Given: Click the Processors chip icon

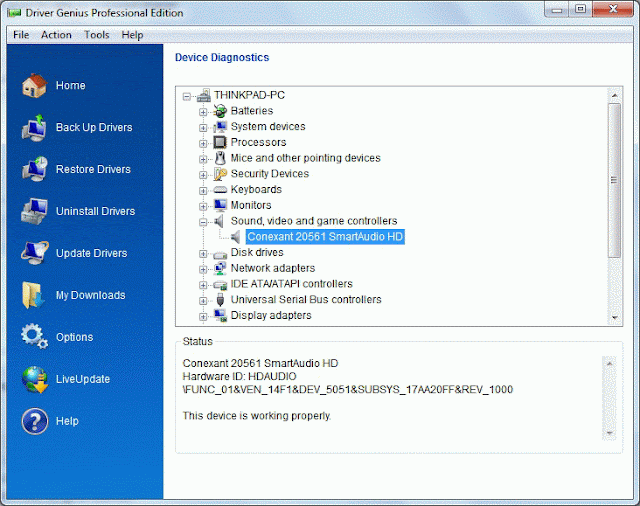Looking at the screenshot, I should (x=220, y=142).
